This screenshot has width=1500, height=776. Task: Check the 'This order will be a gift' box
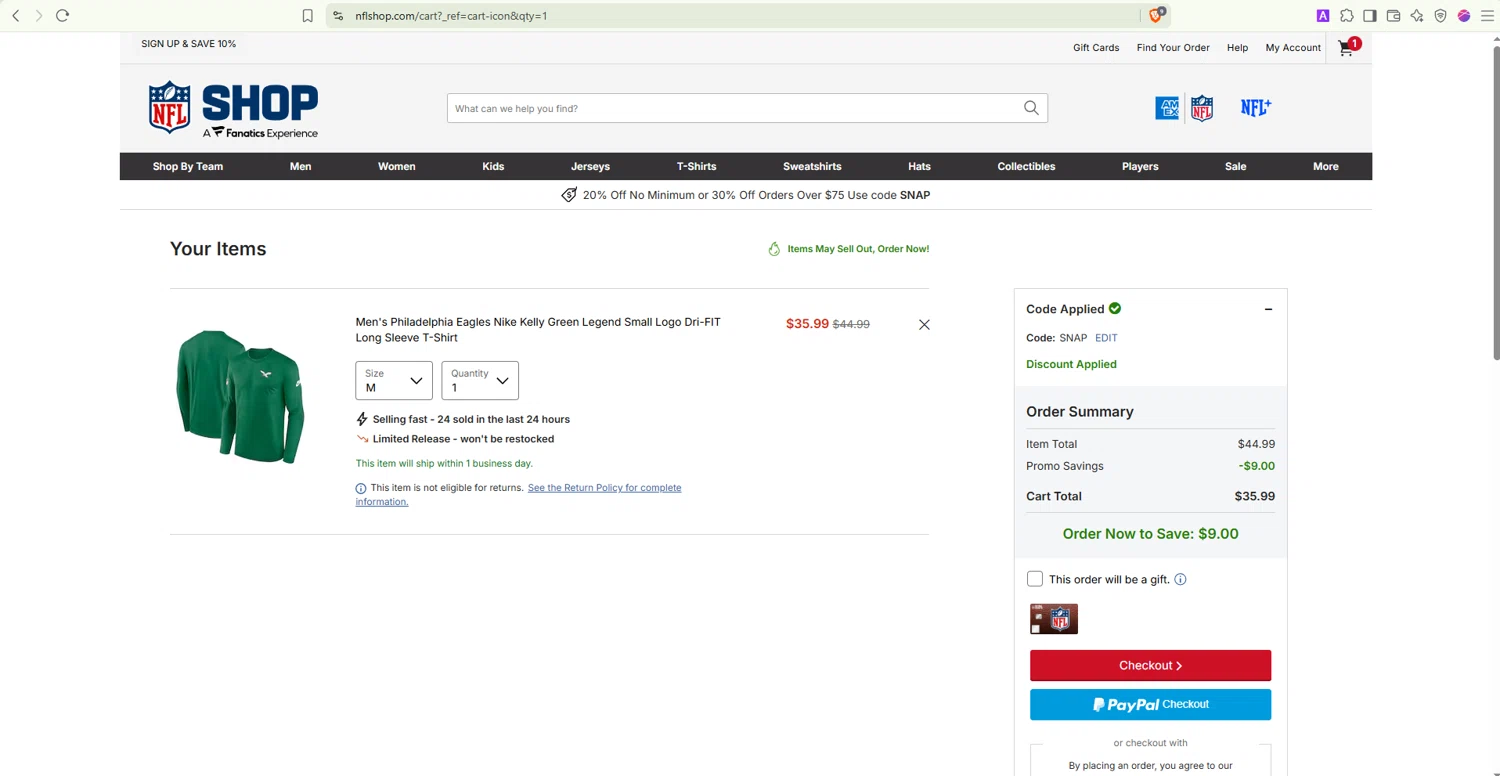(x=1035, y=579)
